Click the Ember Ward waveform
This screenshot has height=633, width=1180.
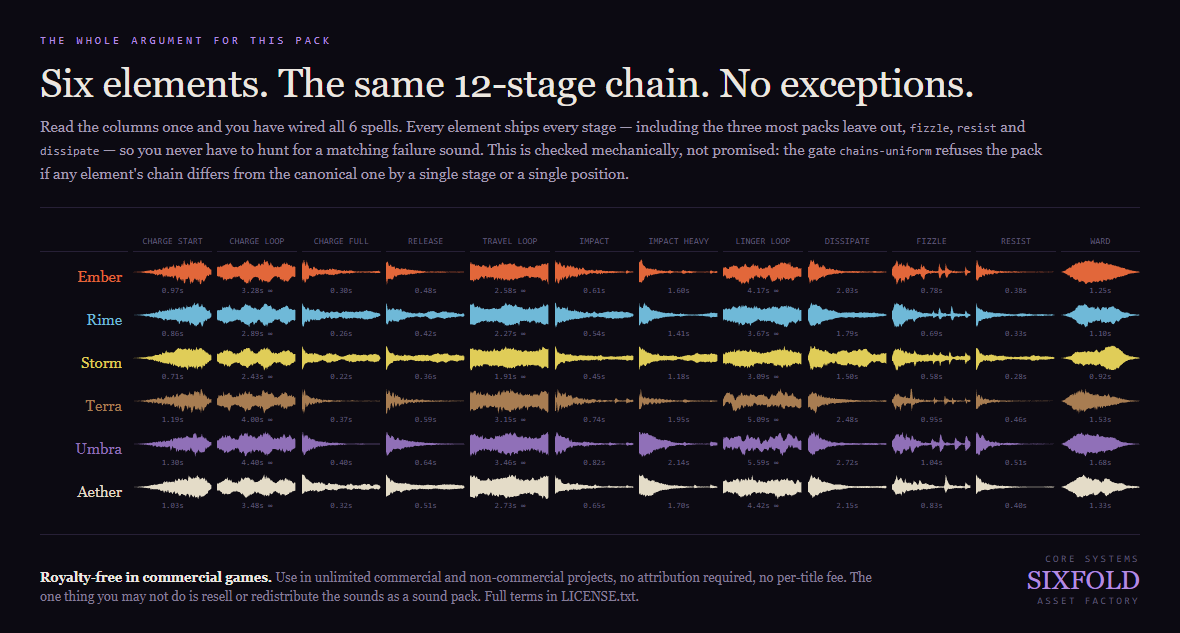pos(1100,272)
